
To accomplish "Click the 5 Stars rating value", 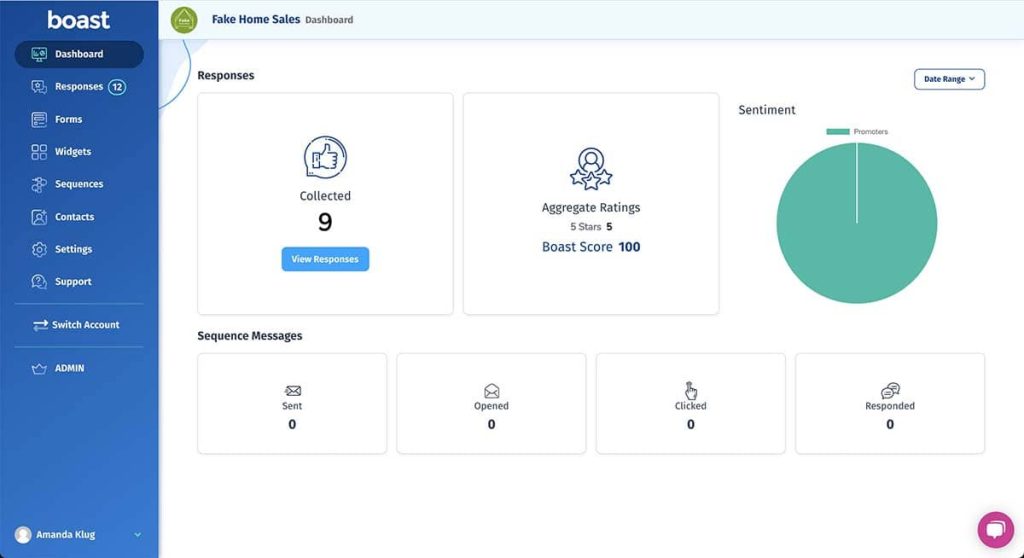I will [609, 227].
